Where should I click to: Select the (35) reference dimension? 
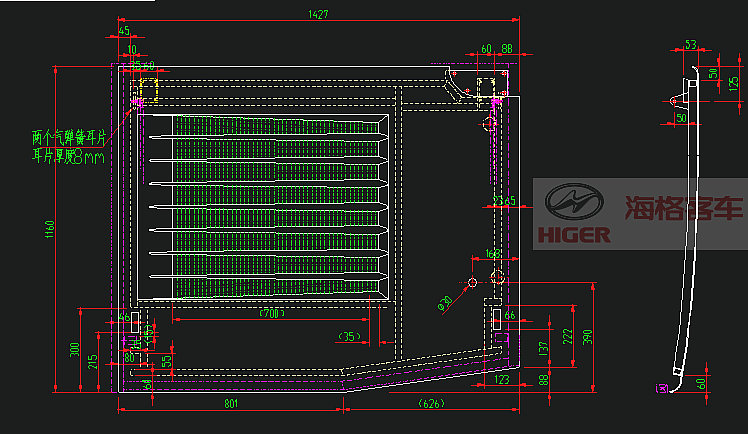click(350, 335)
